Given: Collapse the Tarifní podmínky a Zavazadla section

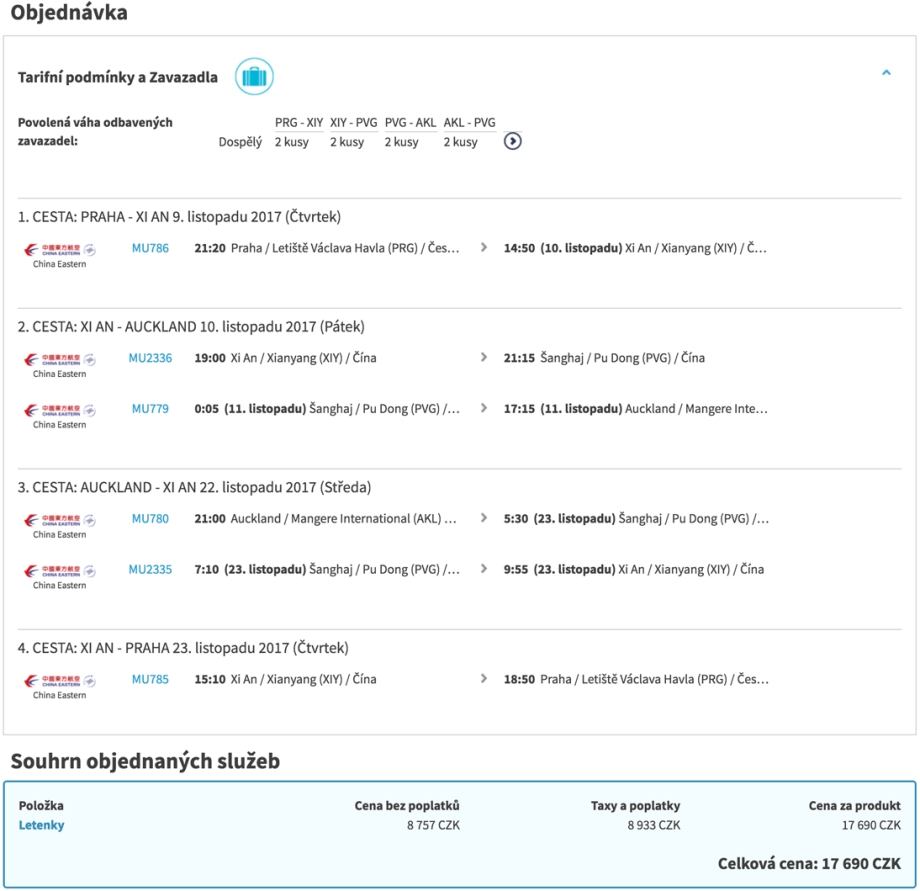Looking at the screenshot, I should click(885, 73).
